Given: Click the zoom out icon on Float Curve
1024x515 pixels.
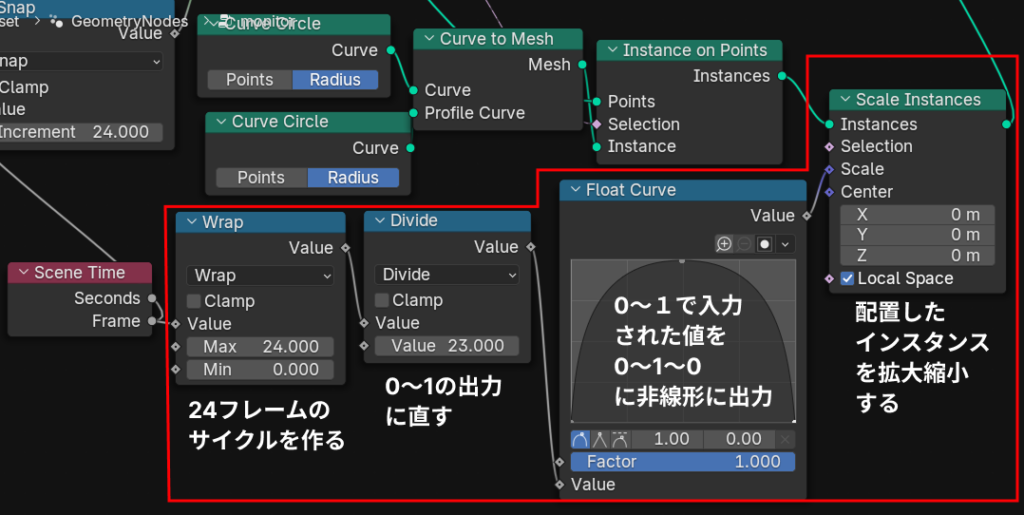Looking at the screenshot, I should click(743, 244).
